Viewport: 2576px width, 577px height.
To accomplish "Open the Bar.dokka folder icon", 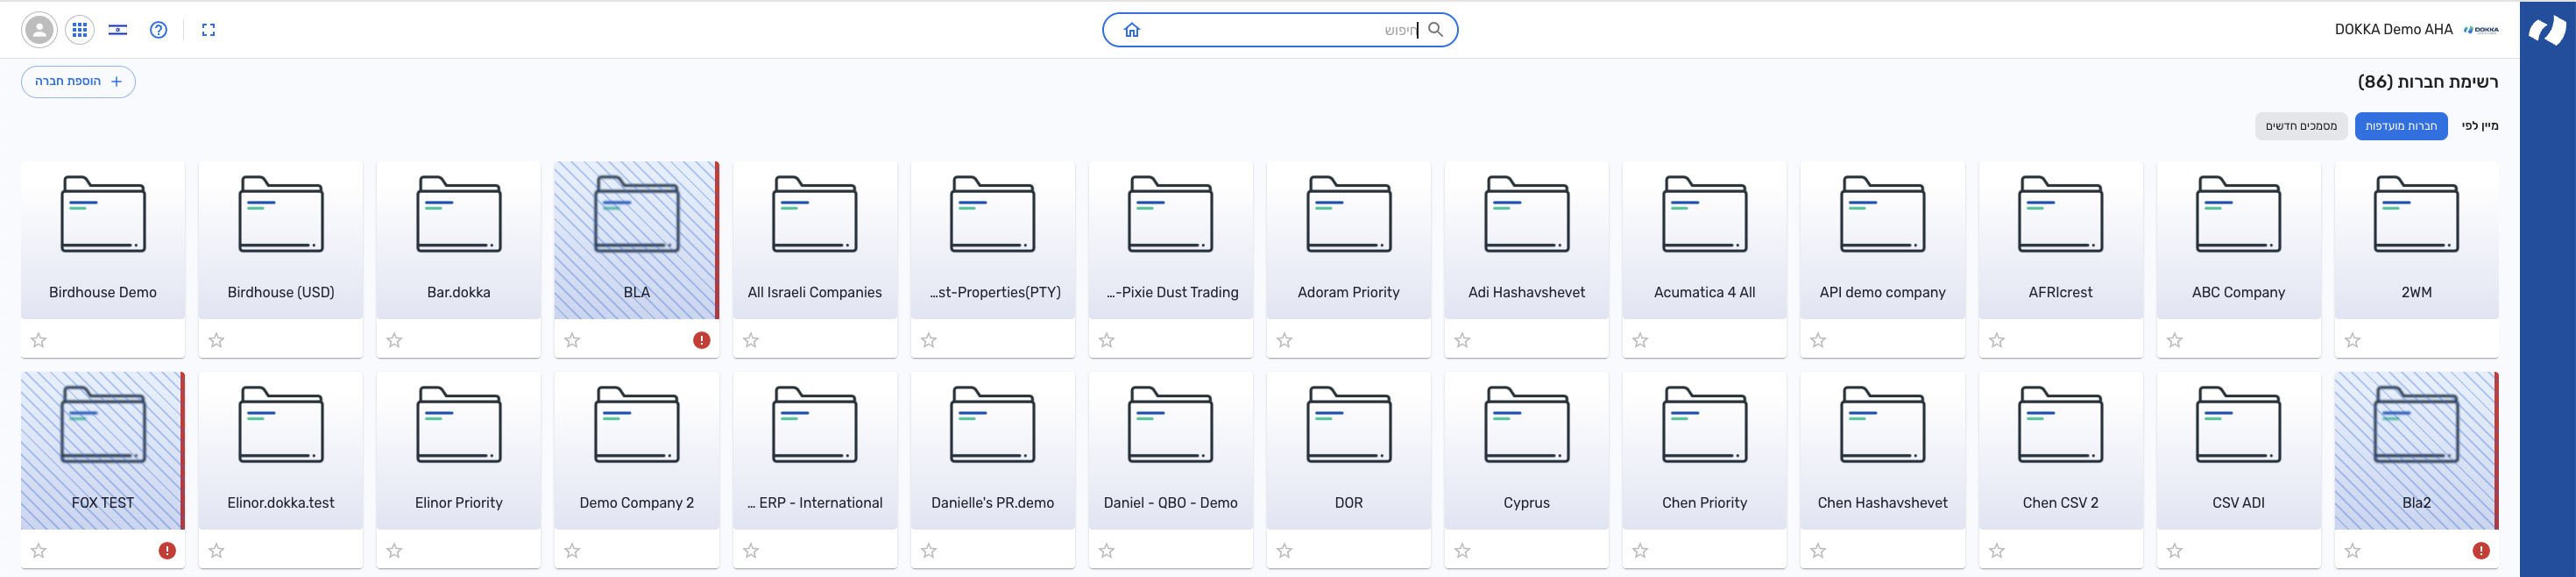I will (x=459, y=214).
